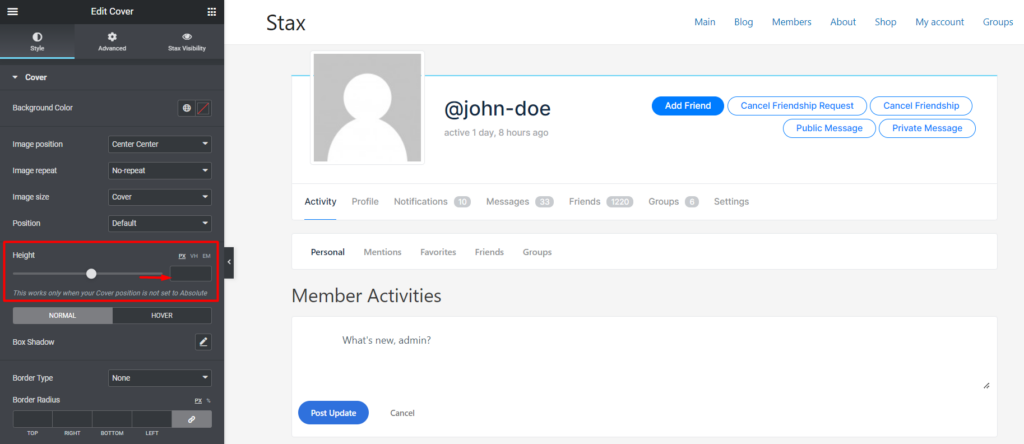Click the Post Update button
This screenshot has width=1024, height=444.
333,413
